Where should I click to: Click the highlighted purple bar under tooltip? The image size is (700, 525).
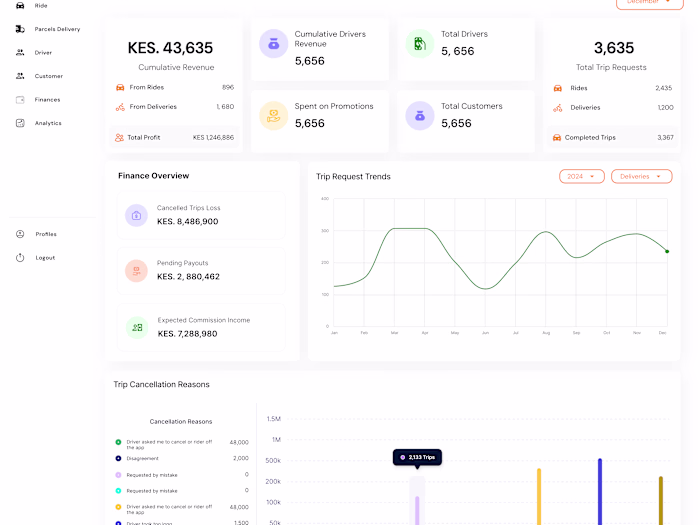click(417, 510)
